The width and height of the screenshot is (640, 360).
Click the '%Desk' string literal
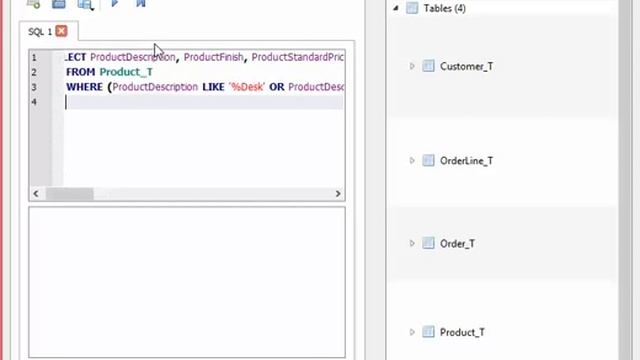(247, 87)
